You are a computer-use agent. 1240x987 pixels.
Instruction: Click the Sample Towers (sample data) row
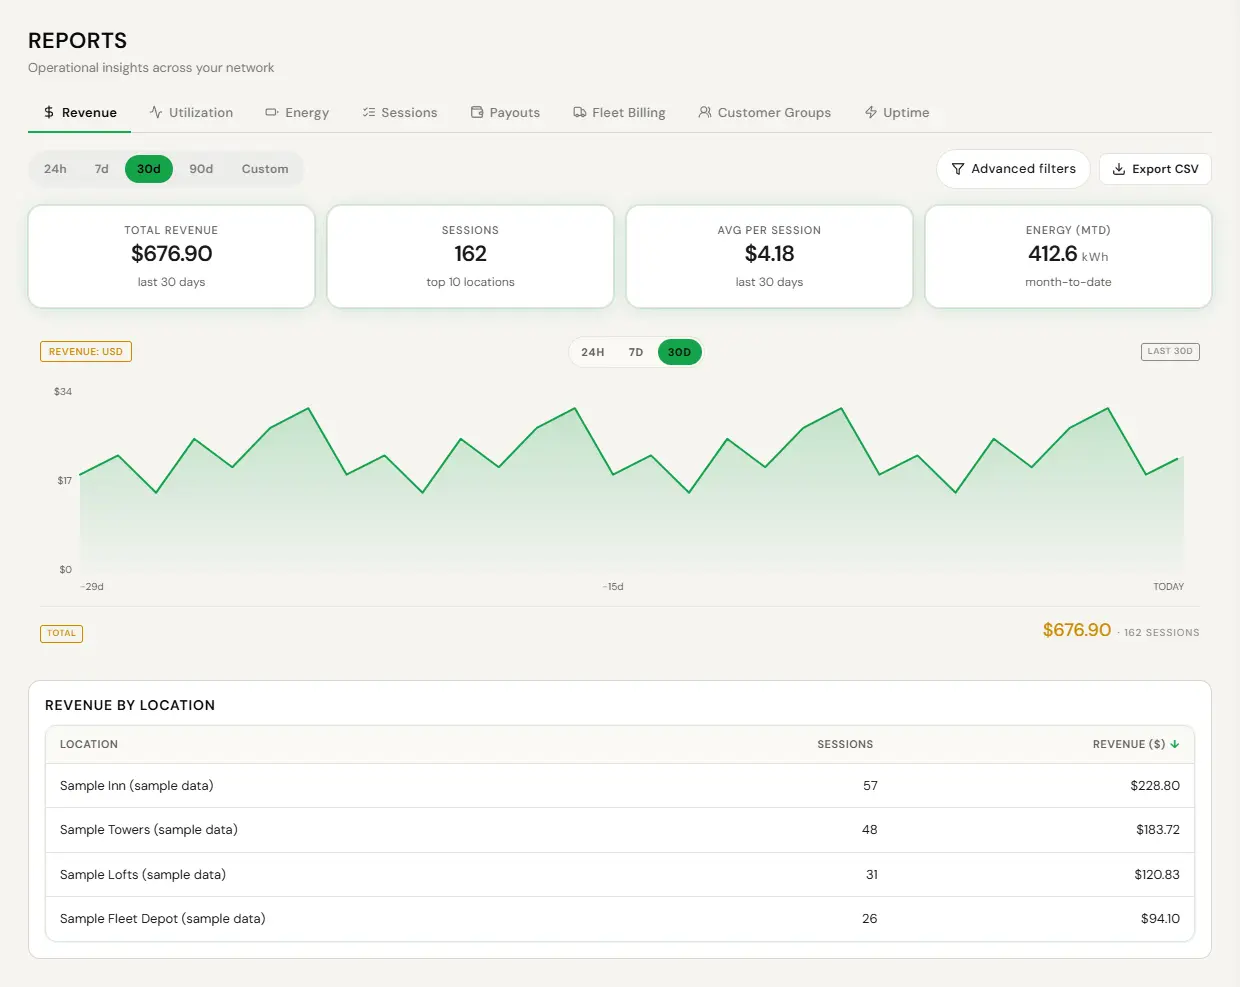pos(620,830)
